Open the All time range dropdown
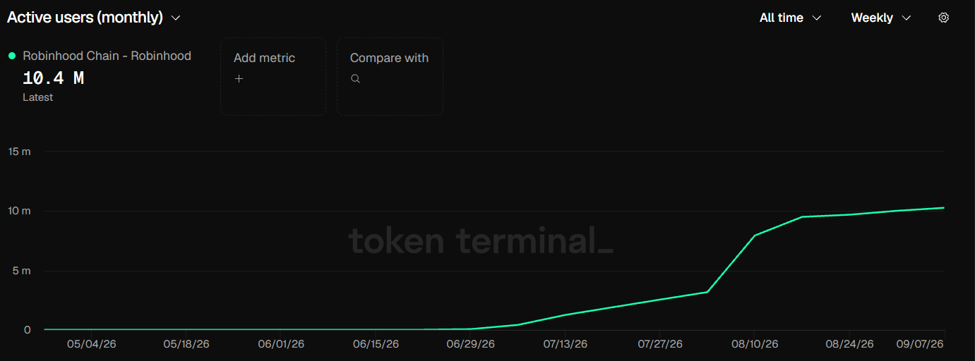The height and width of the screenshot is (361, 975). [790, 18]
